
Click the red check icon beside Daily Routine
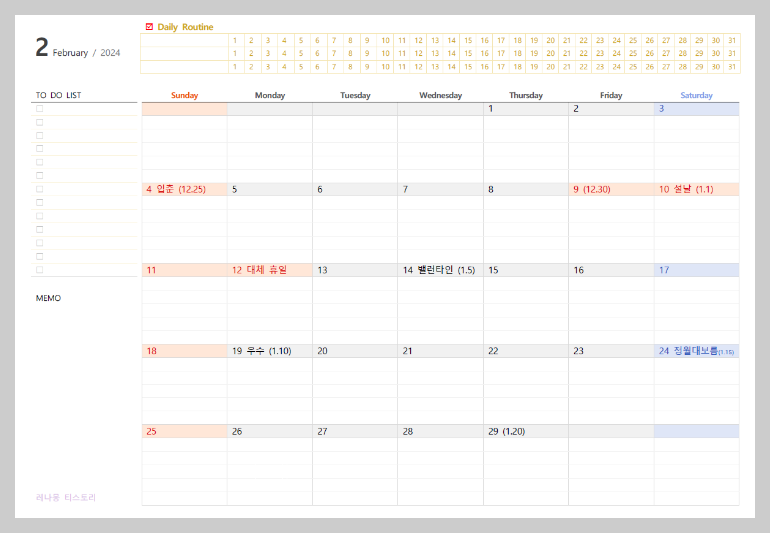tap(149, 27)
